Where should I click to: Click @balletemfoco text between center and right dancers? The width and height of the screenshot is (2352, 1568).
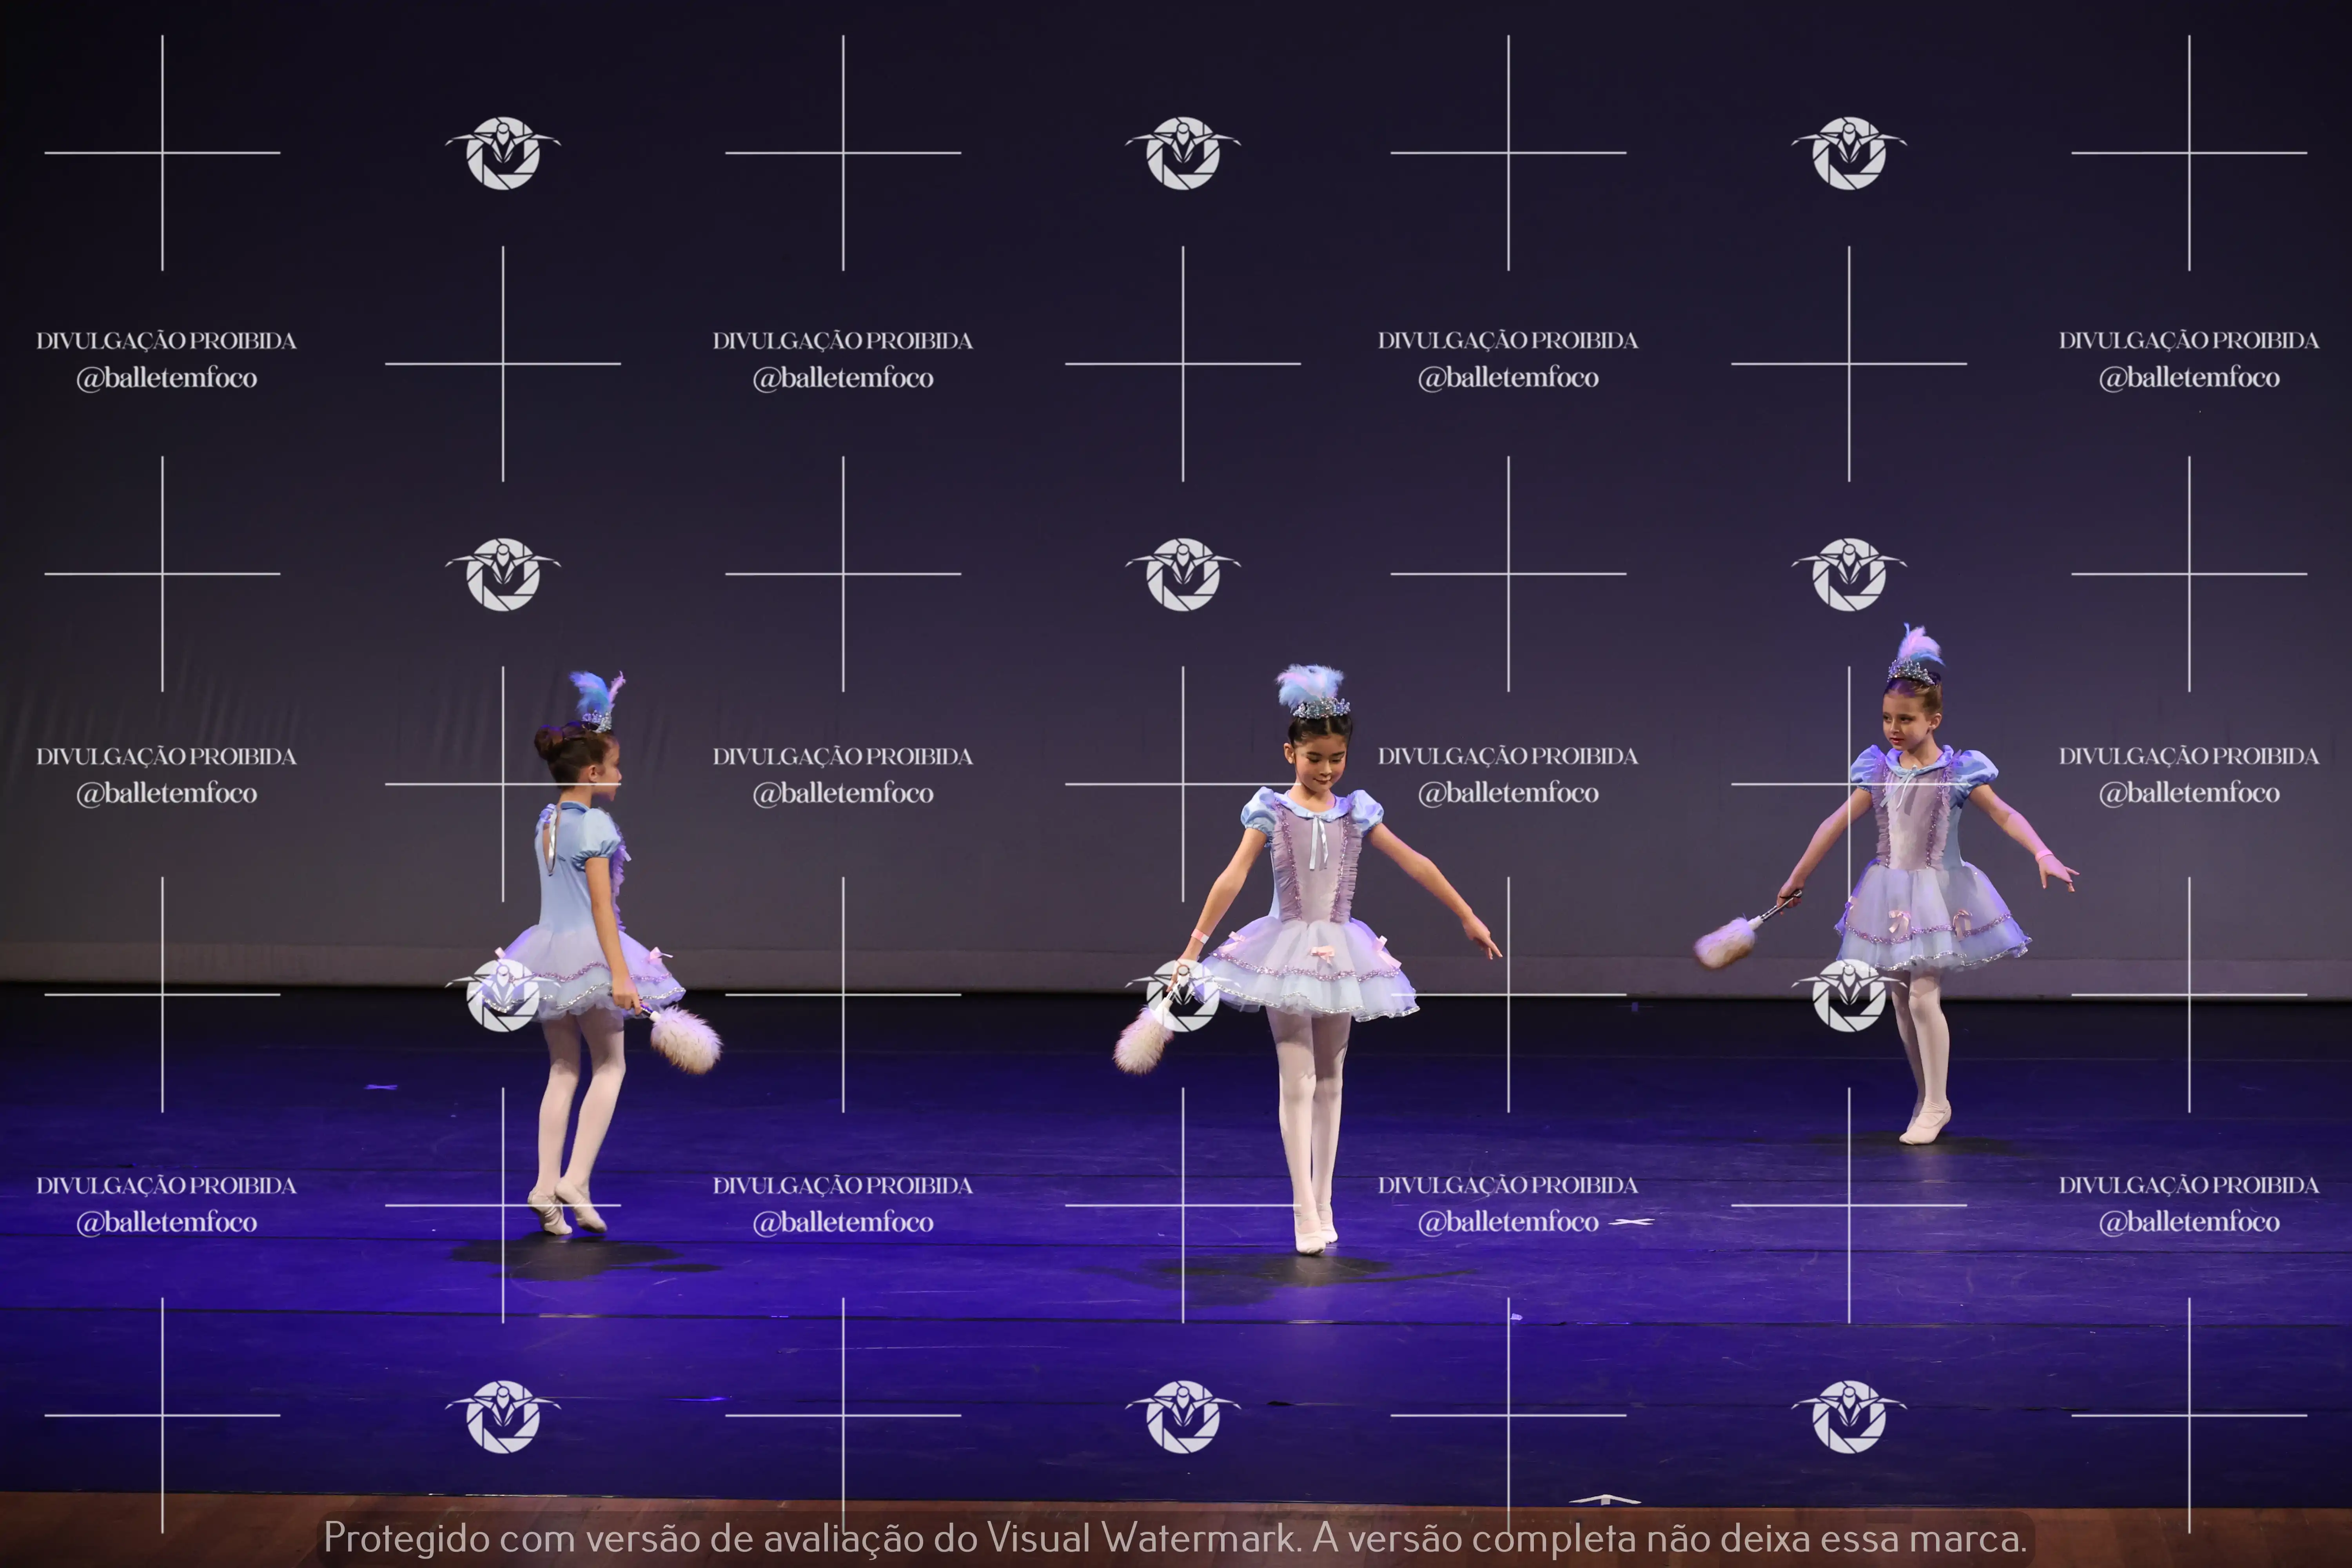1508,793
